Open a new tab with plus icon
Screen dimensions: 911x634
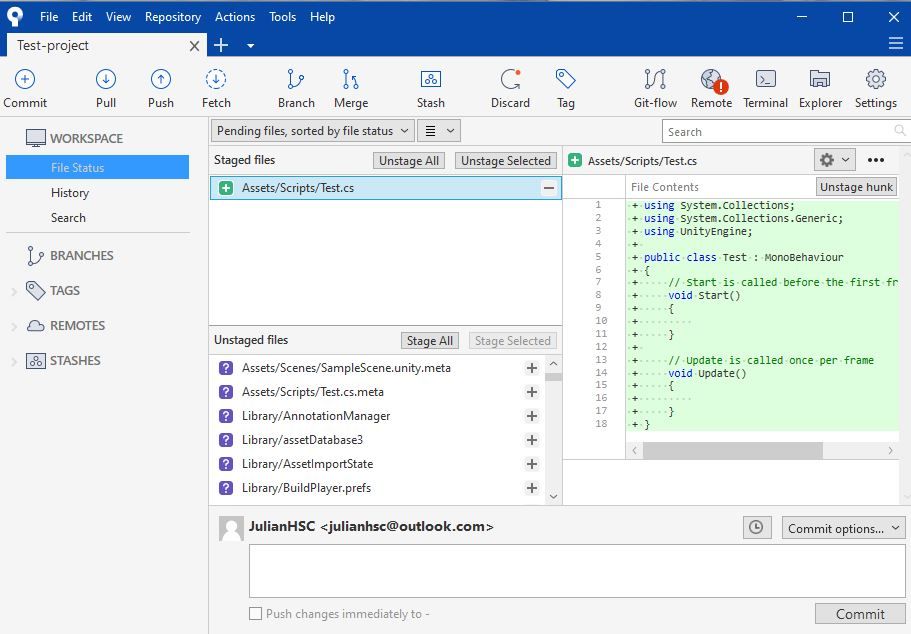[x=221, y=45]
